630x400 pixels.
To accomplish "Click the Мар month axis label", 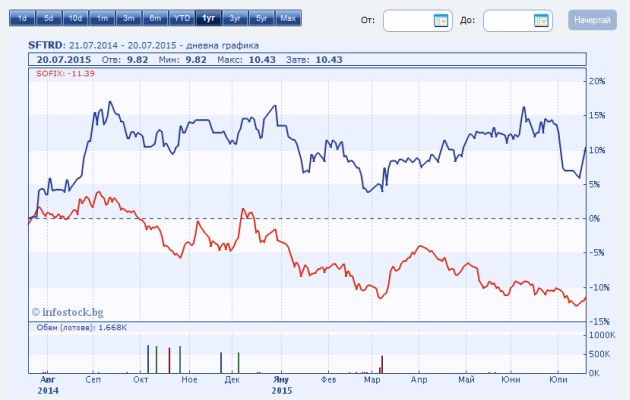I will coord(372,380).
